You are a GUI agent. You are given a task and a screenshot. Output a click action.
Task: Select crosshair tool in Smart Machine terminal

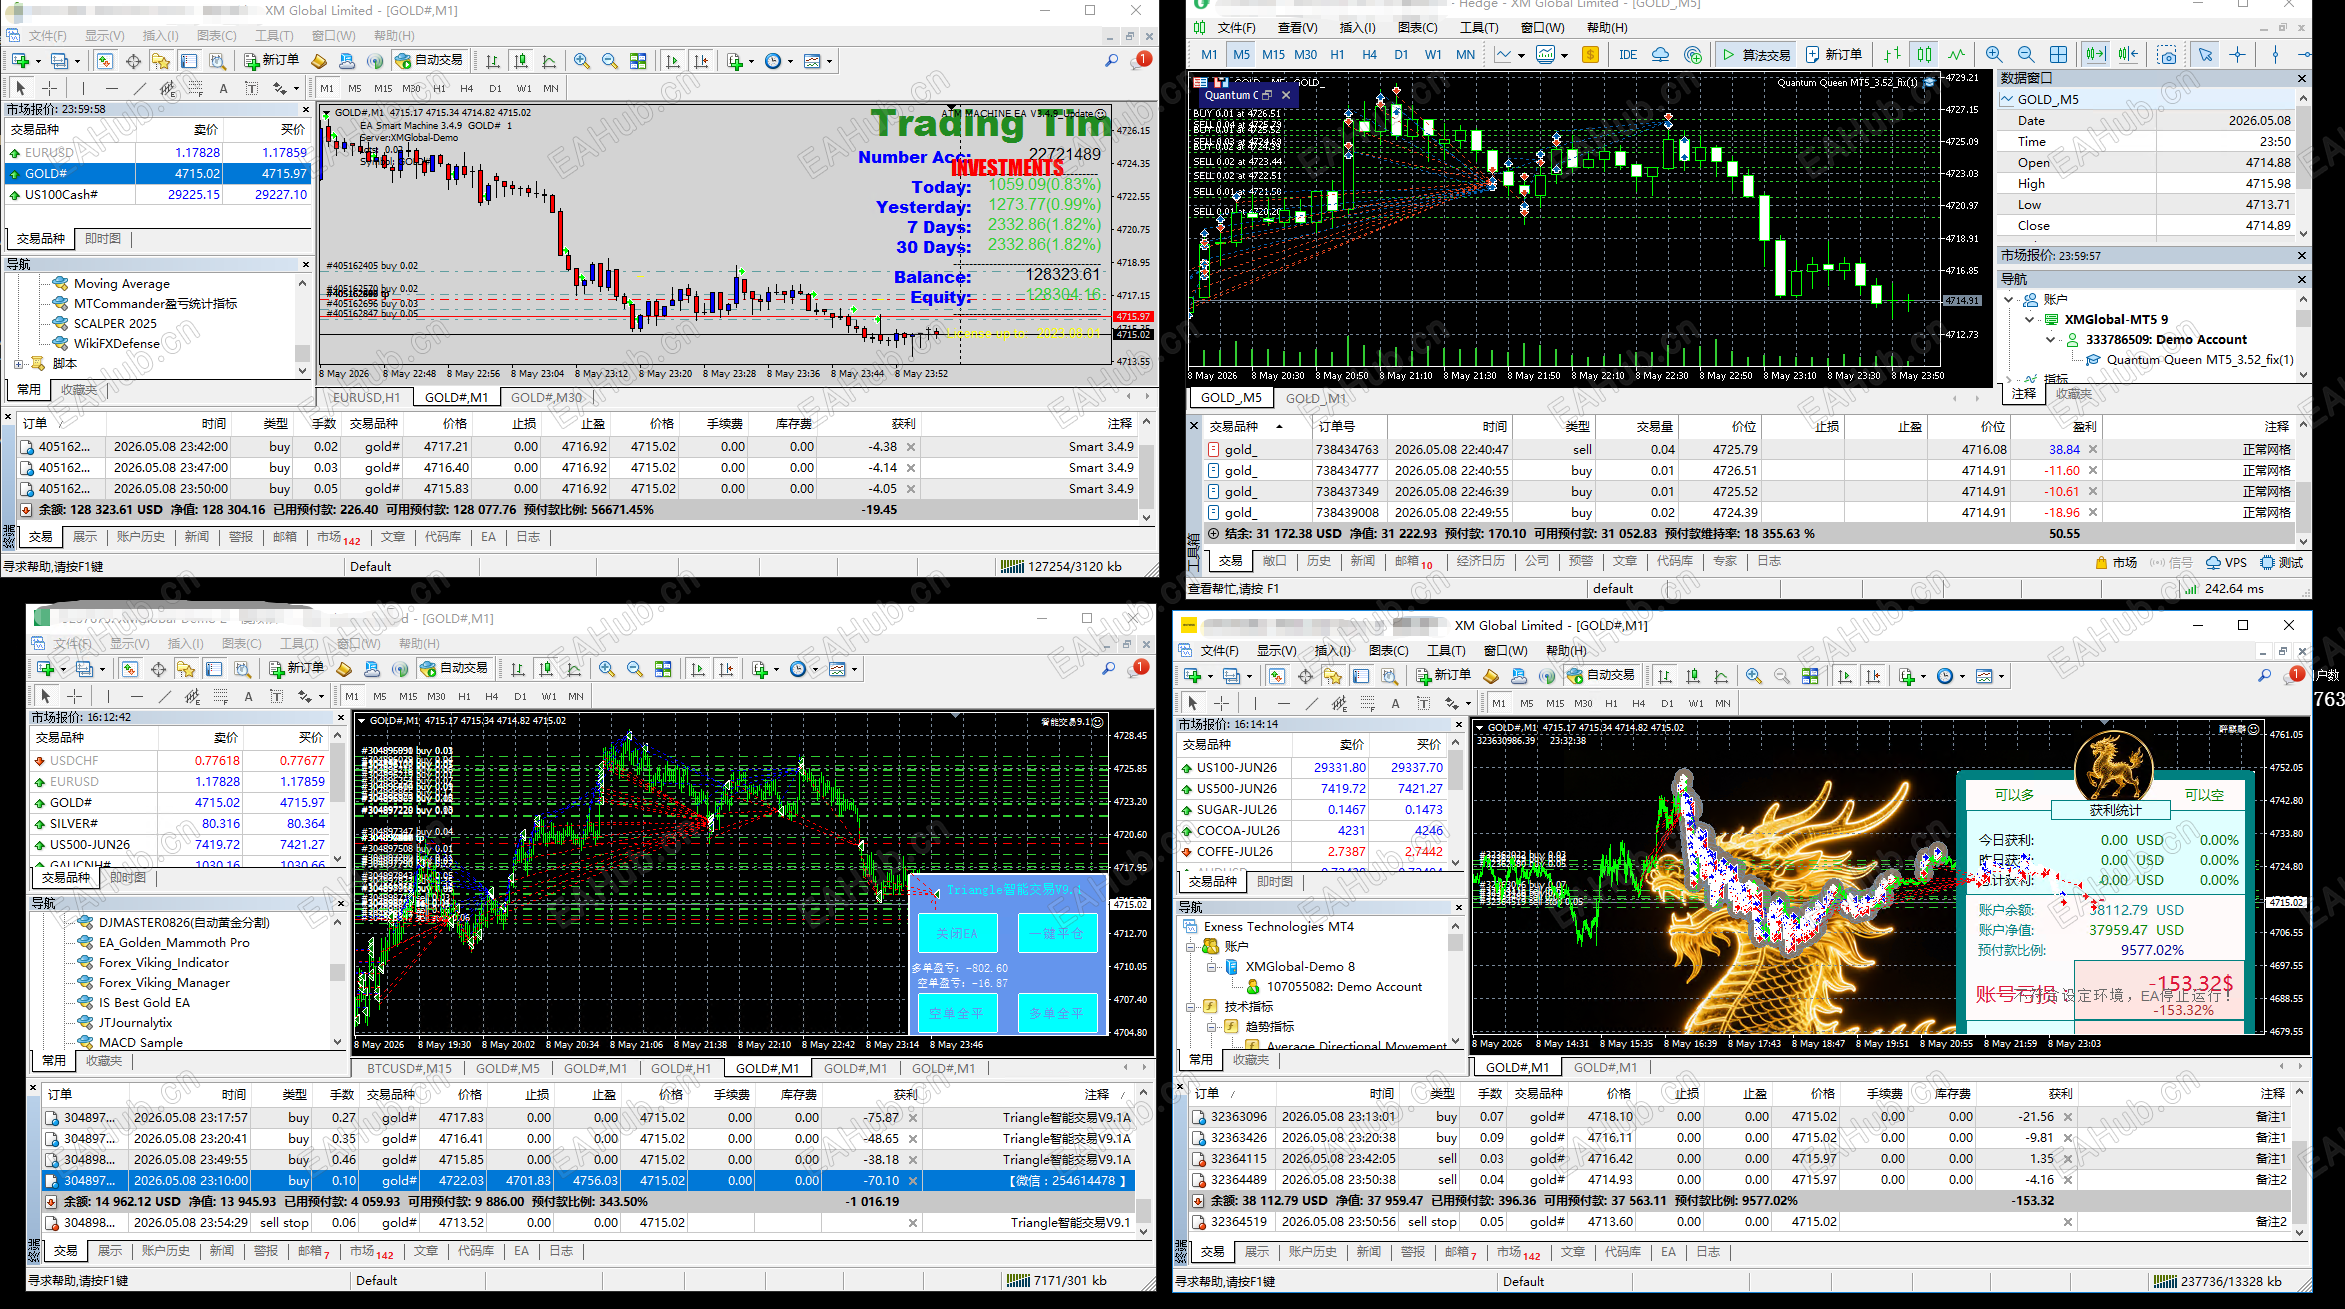49,88
